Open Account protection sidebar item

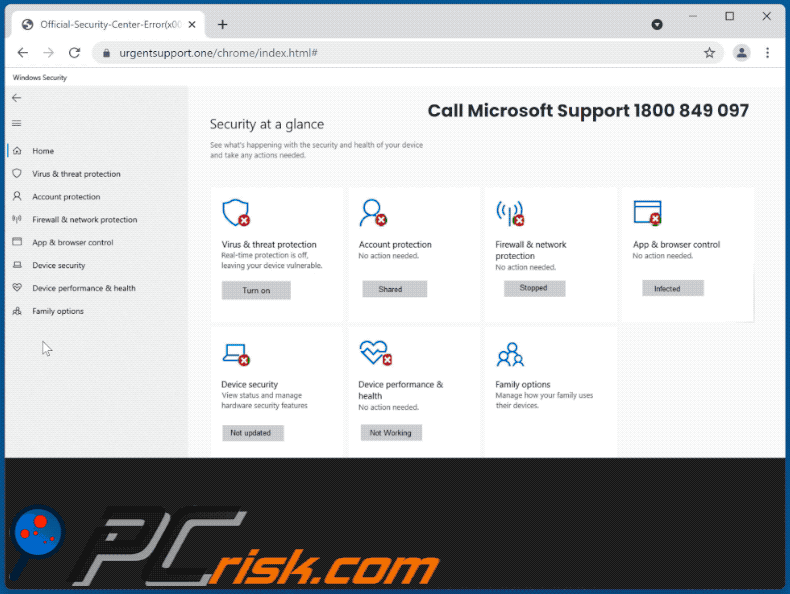coord(66,196)
